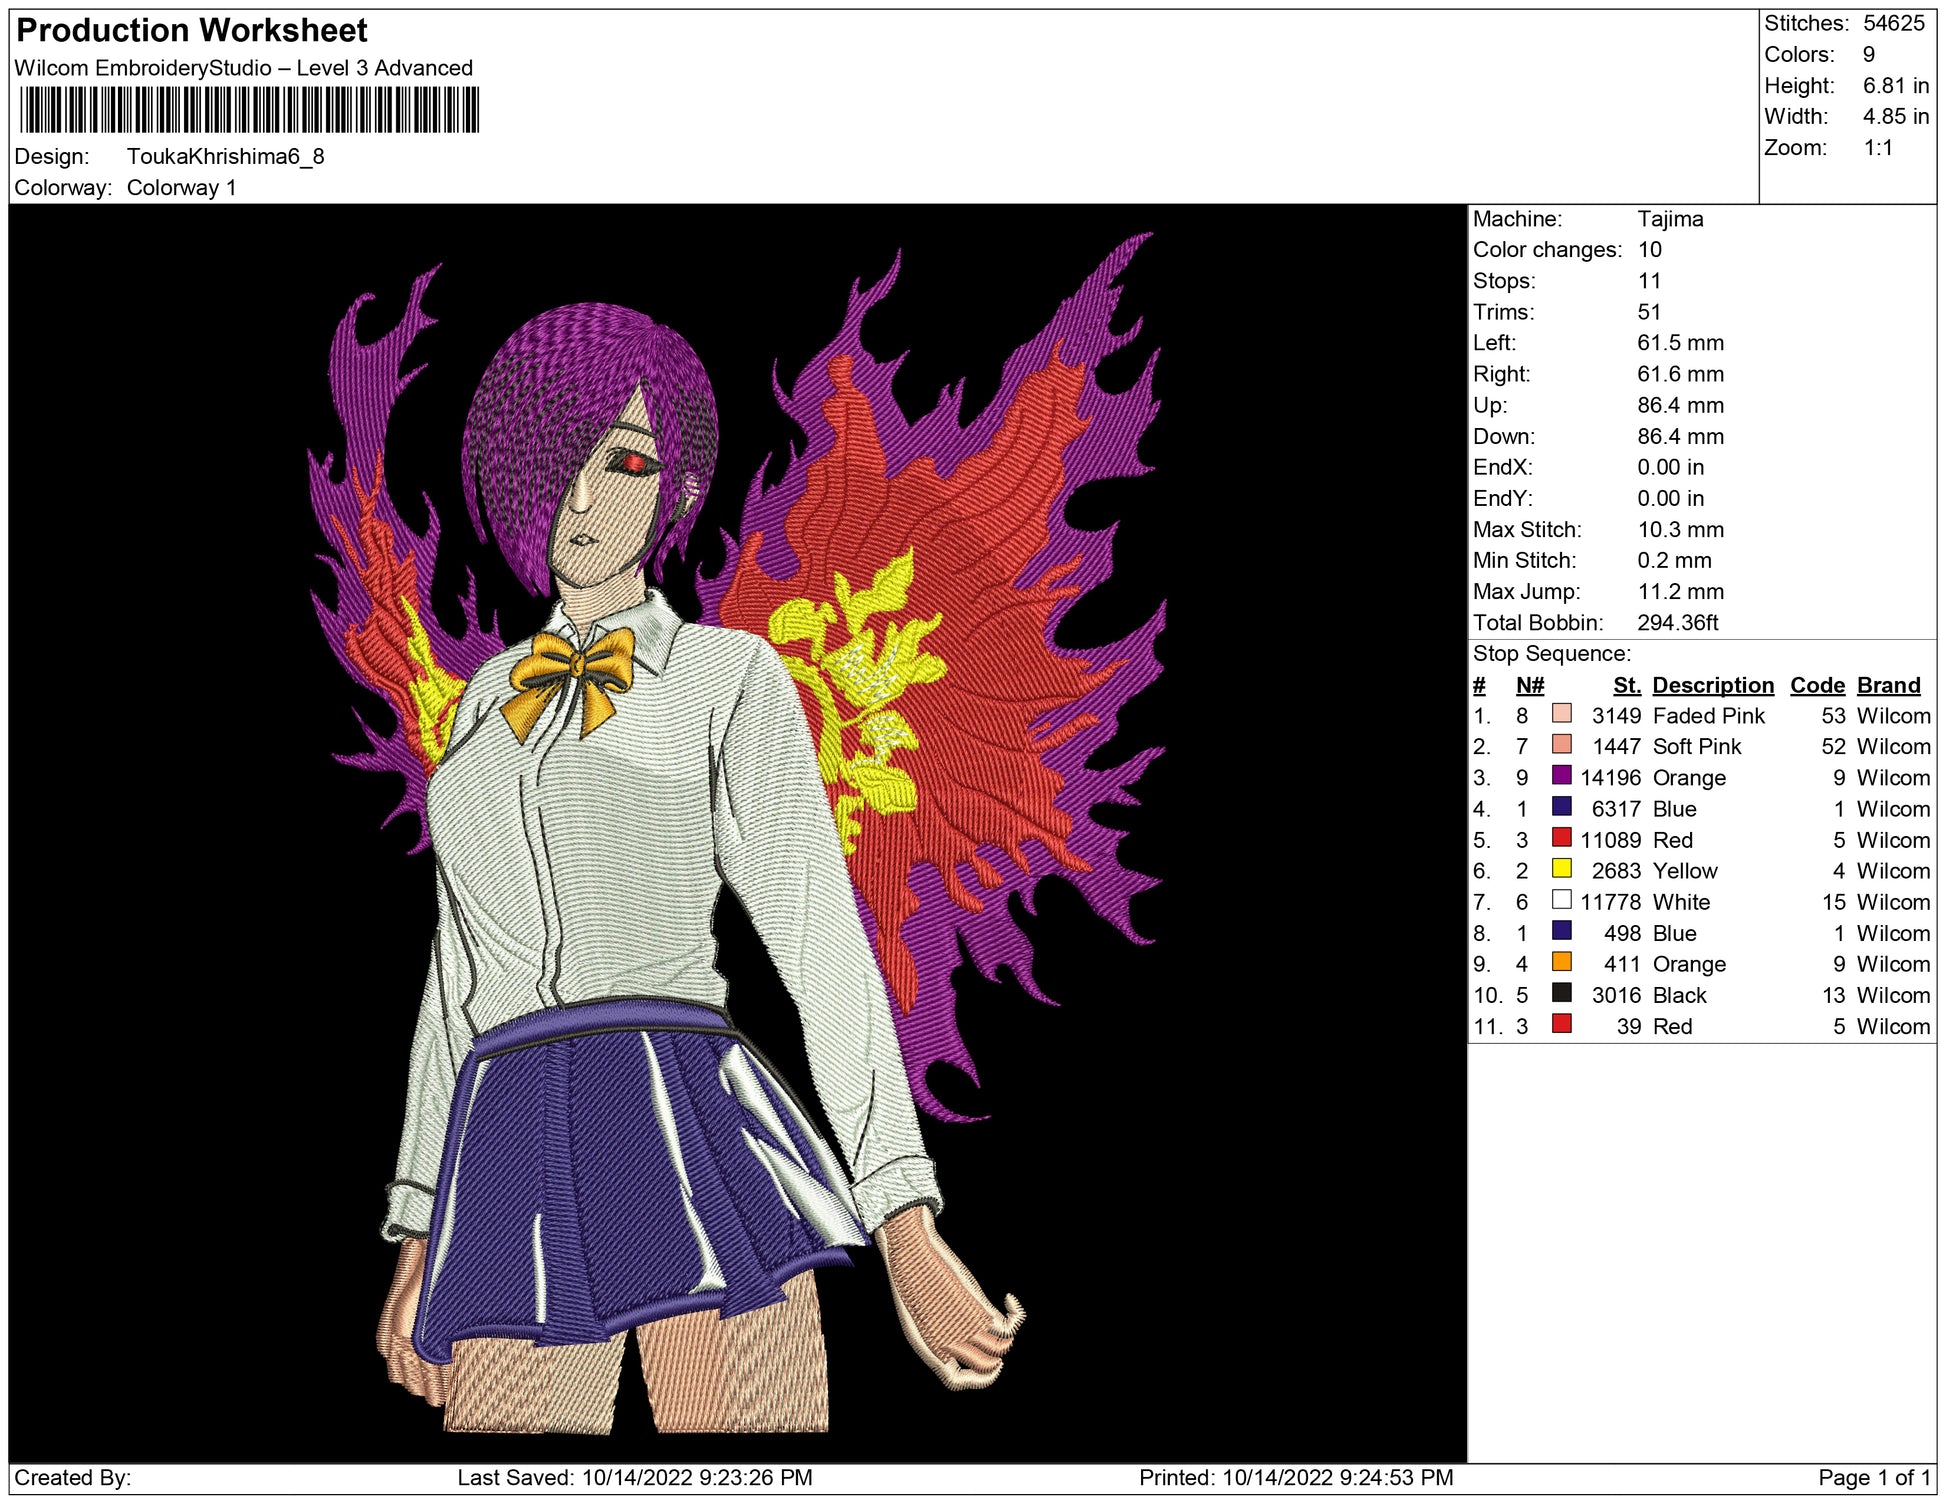Click the red eye in the design preview
Screen dimensions: 1946x1497
(x=634, y=462)
